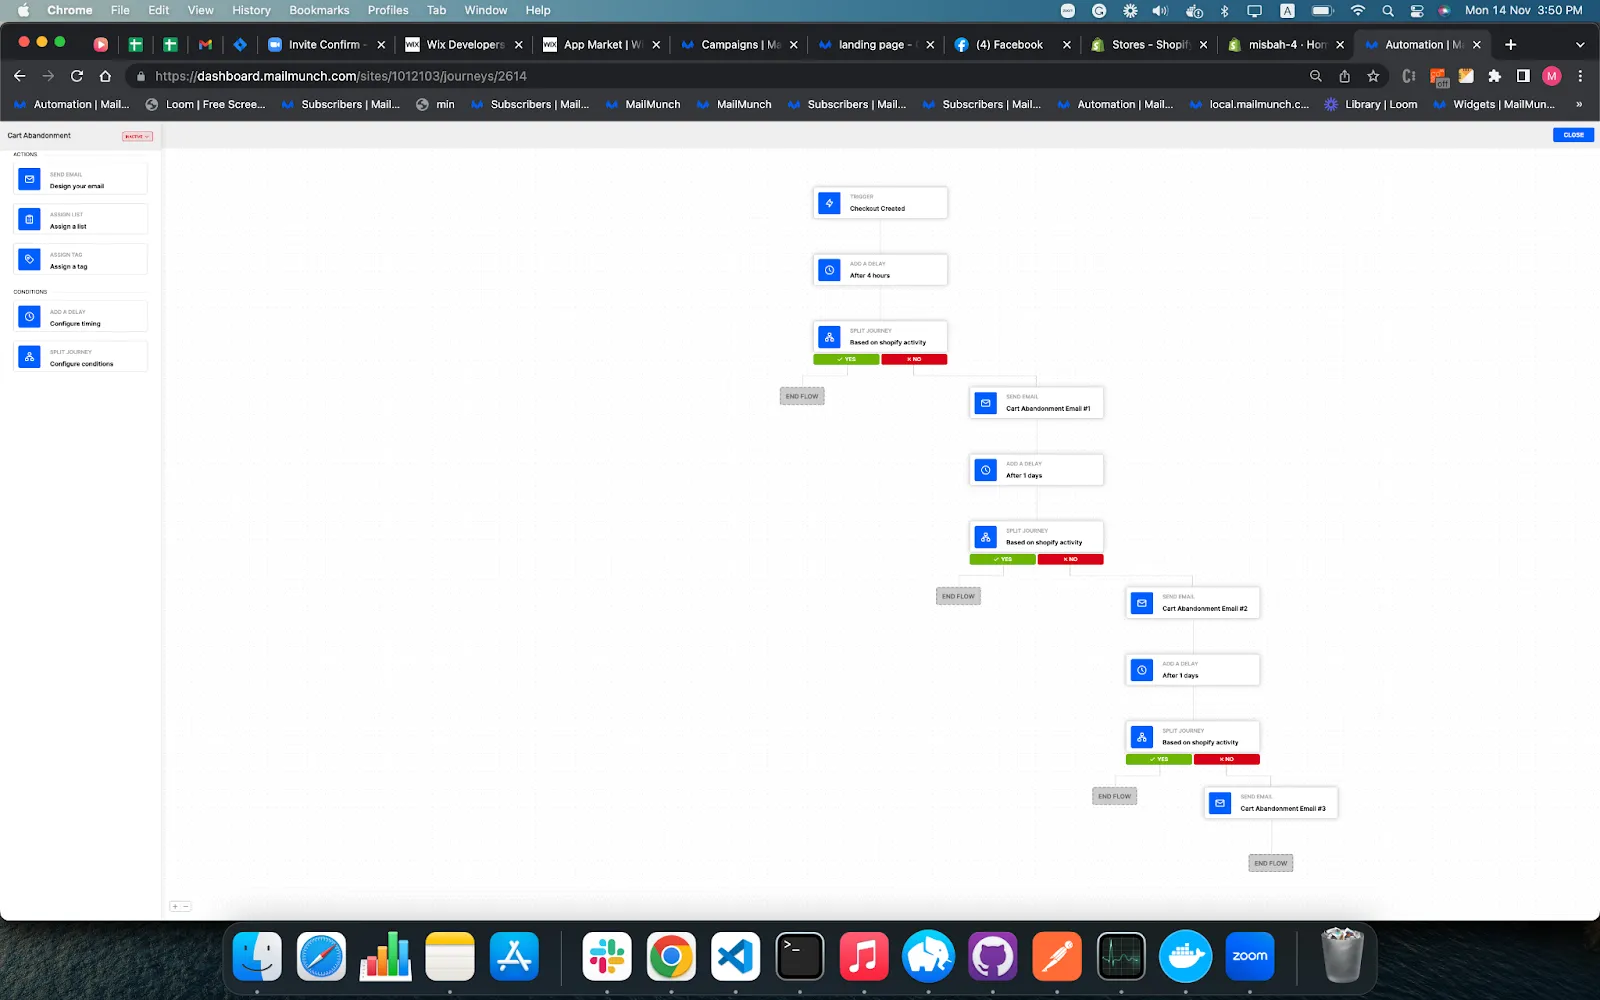Screen dimensions: 1600x1000
Task: Click the Send Email envelope icon in Actions sidebar
Action: pos(29,179)
